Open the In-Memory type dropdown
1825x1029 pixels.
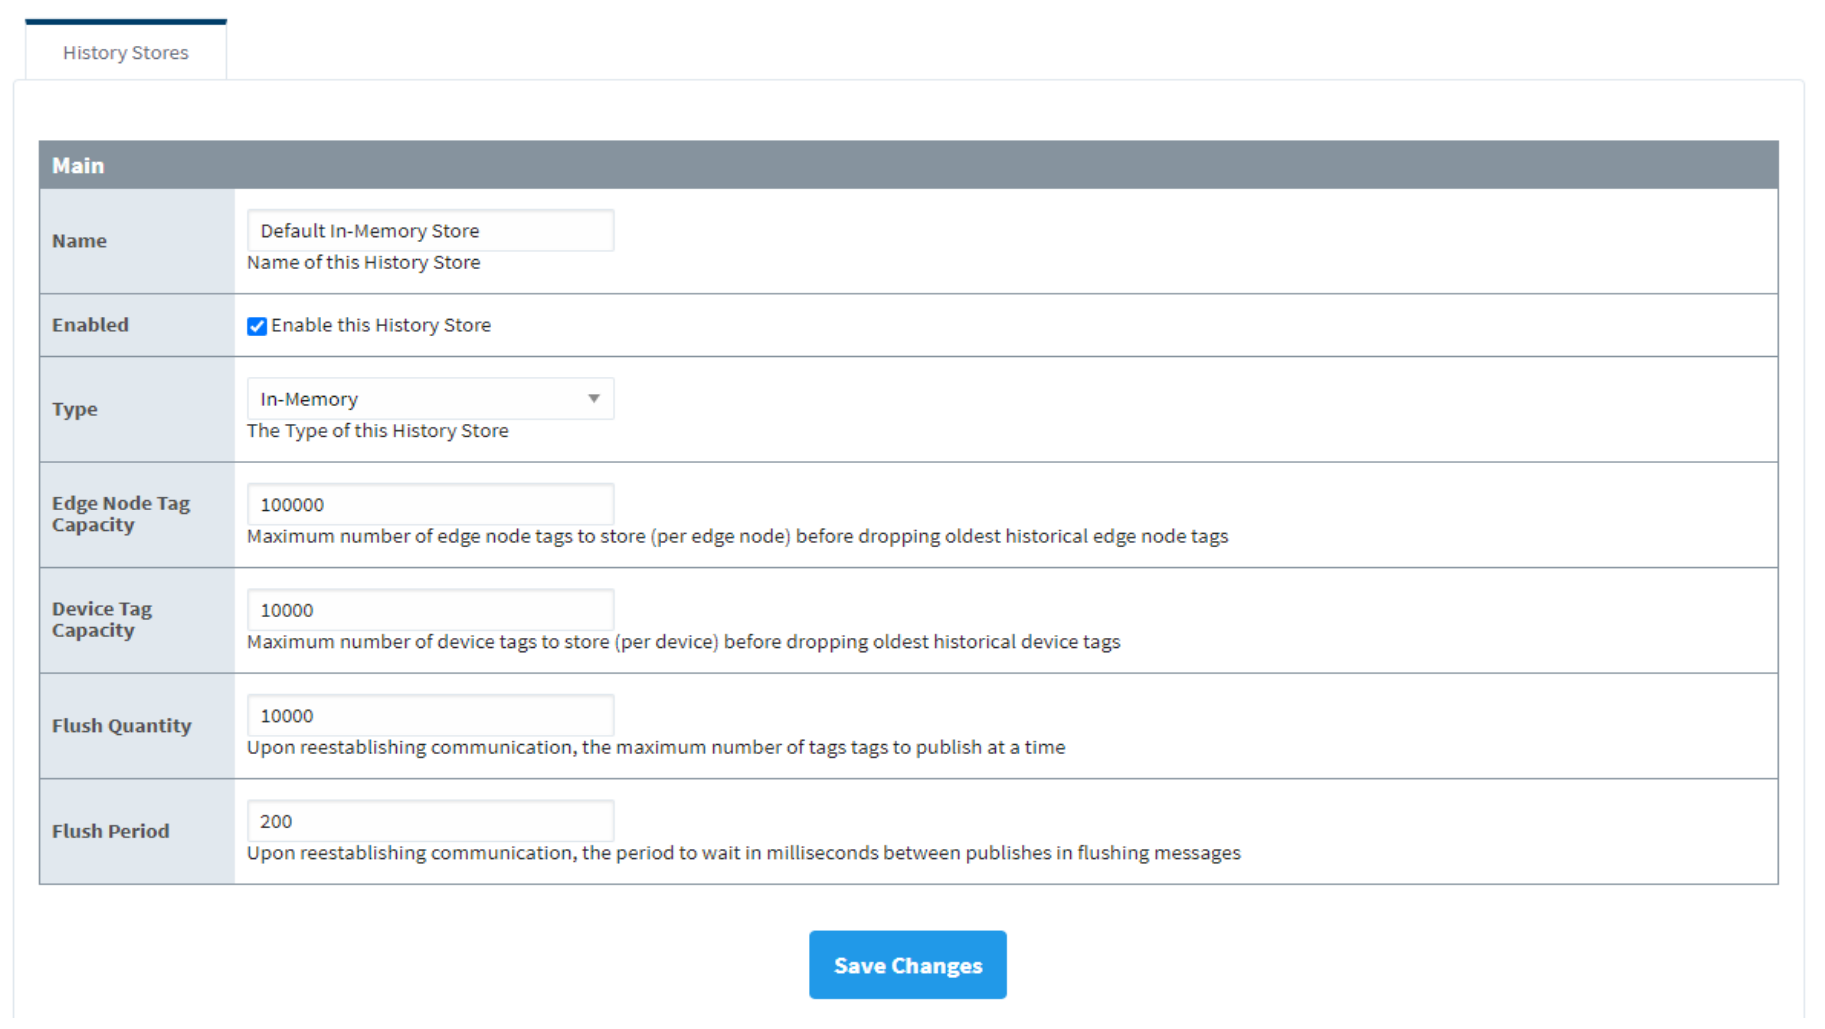pos(420,399)
